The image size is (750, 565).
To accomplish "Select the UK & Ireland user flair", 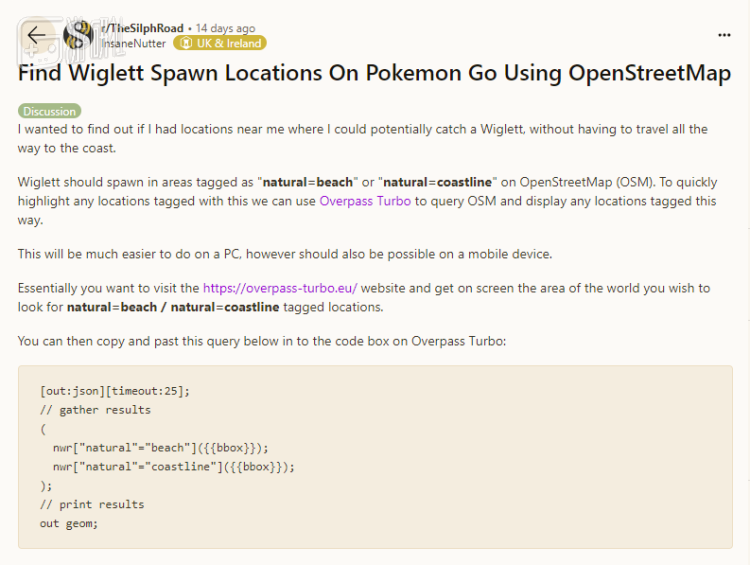I will [x=220, y=43].
